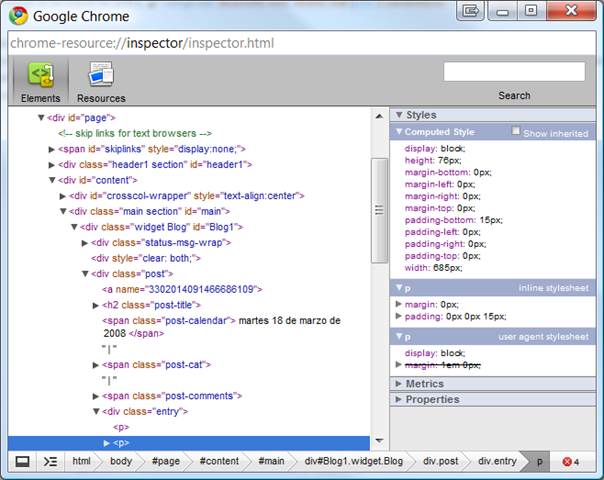604x480 pixels.
Task: Collapse the widget Blog div node
Action: pos(74,227)
